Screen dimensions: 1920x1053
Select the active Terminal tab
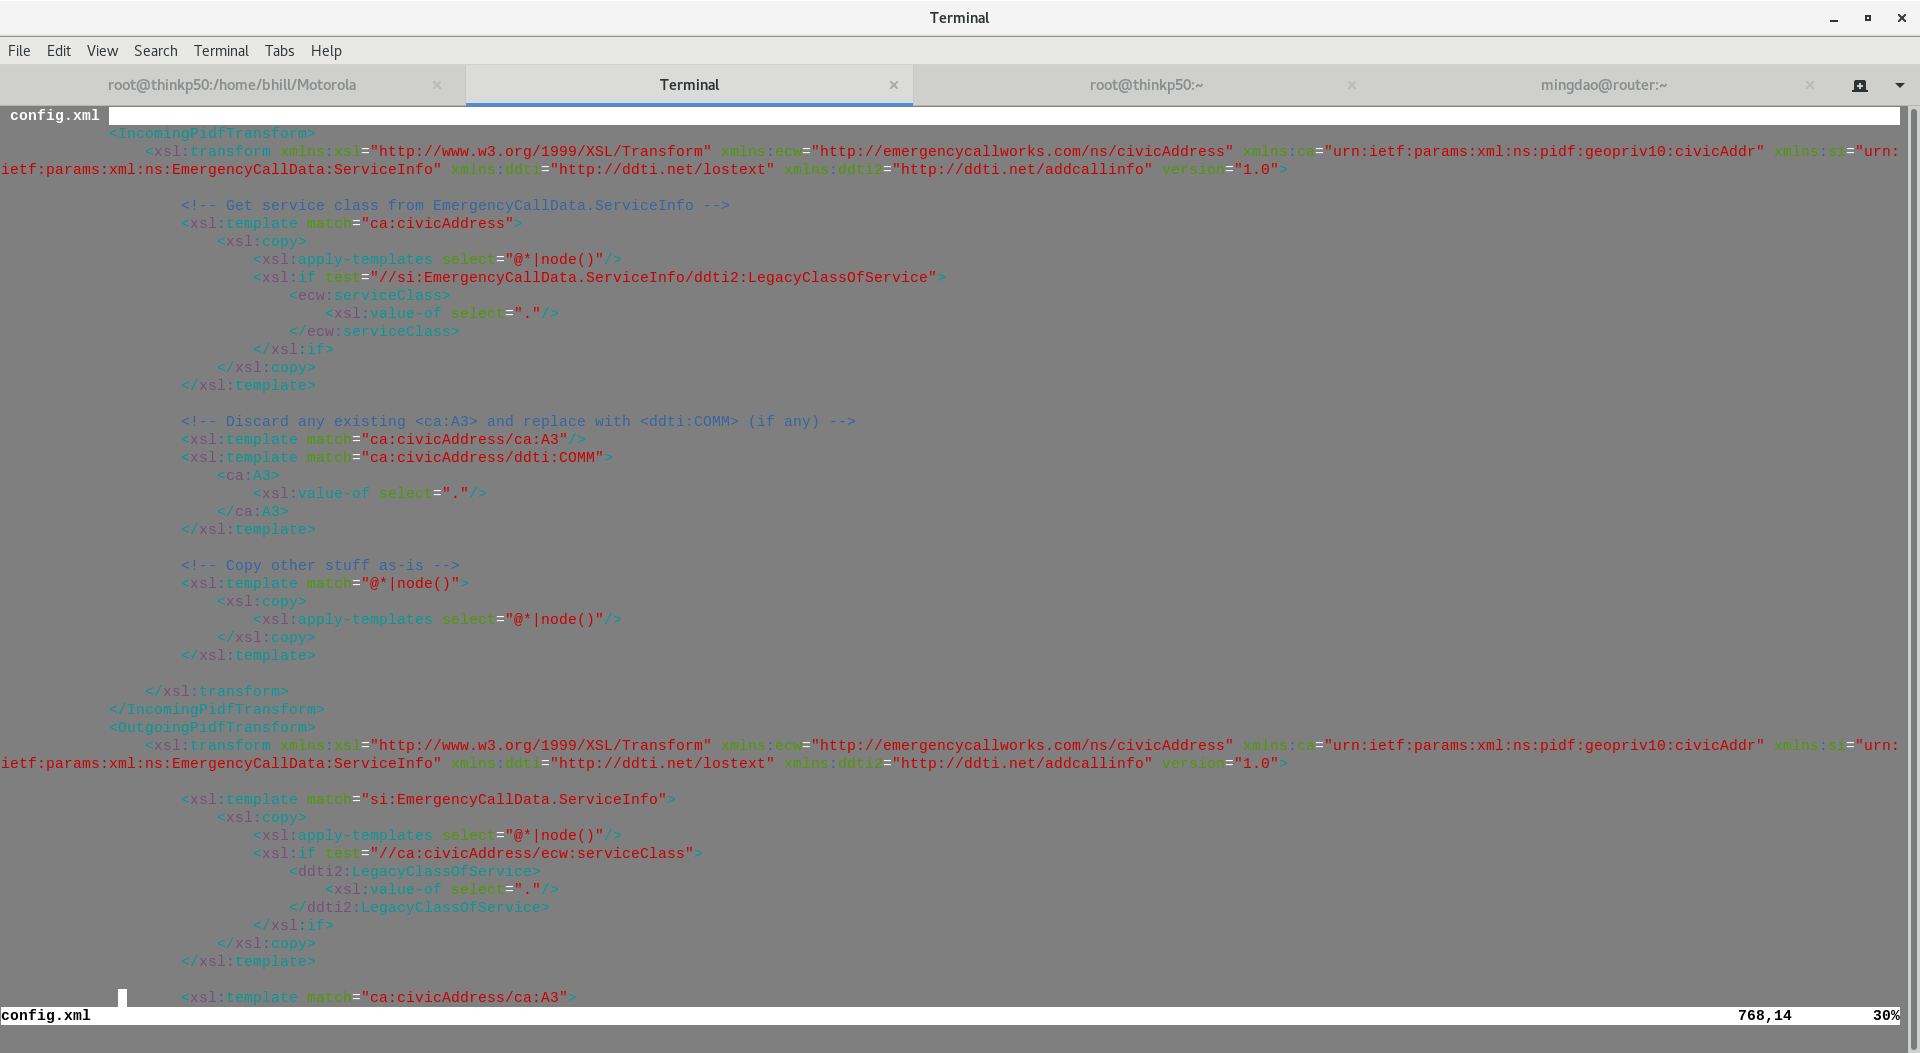(689, 85)
